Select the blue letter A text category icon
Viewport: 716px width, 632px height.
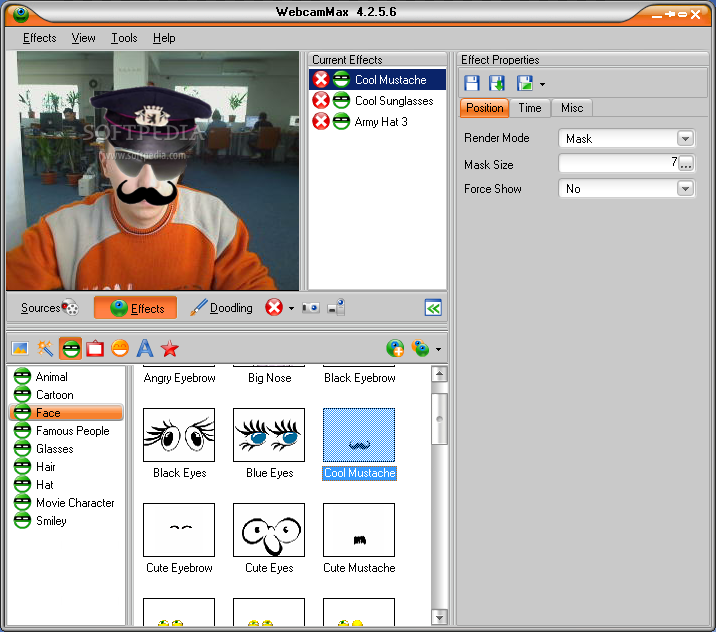coord(145,348)
